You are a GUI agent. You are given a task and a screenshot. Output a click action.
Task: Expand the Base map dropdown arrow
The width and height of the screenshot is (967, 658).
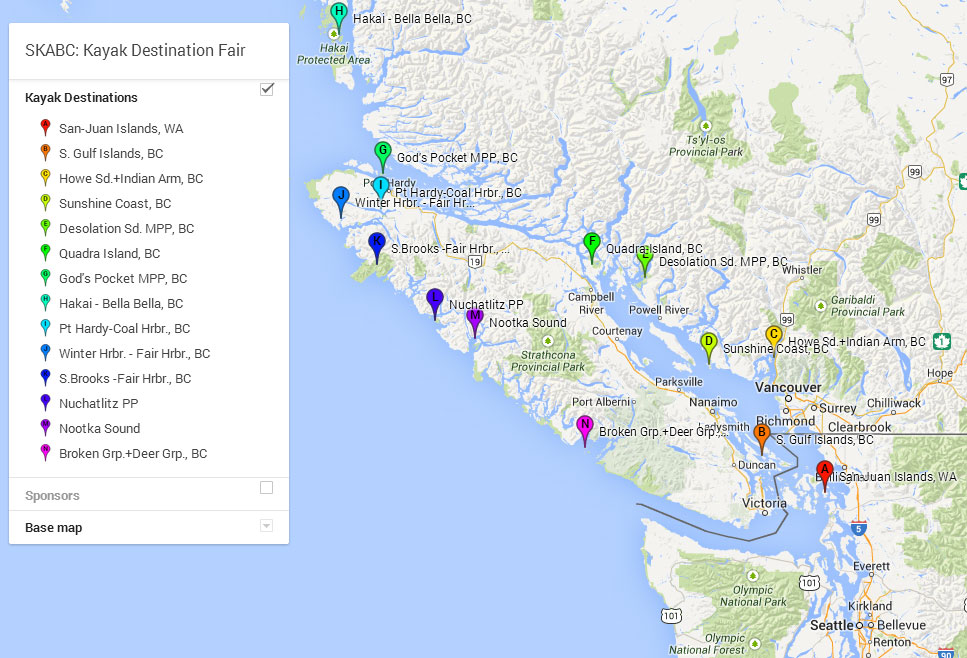266,526
